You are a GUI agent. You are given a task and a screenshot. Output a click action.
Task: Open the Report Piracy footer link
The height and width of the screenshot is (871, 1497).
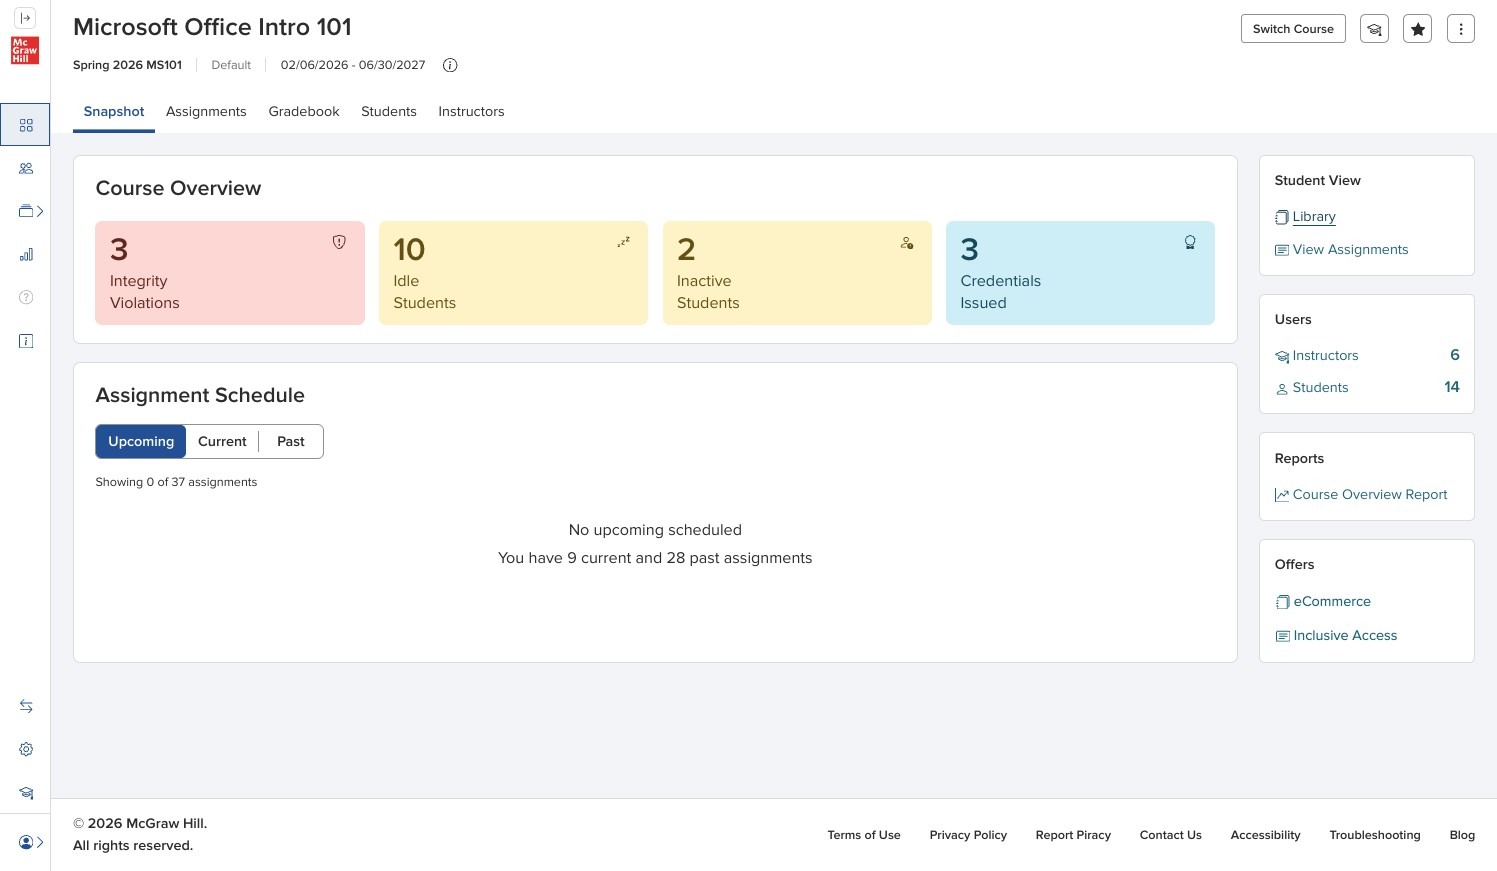pyautogui.click(x=1073, y=835)
